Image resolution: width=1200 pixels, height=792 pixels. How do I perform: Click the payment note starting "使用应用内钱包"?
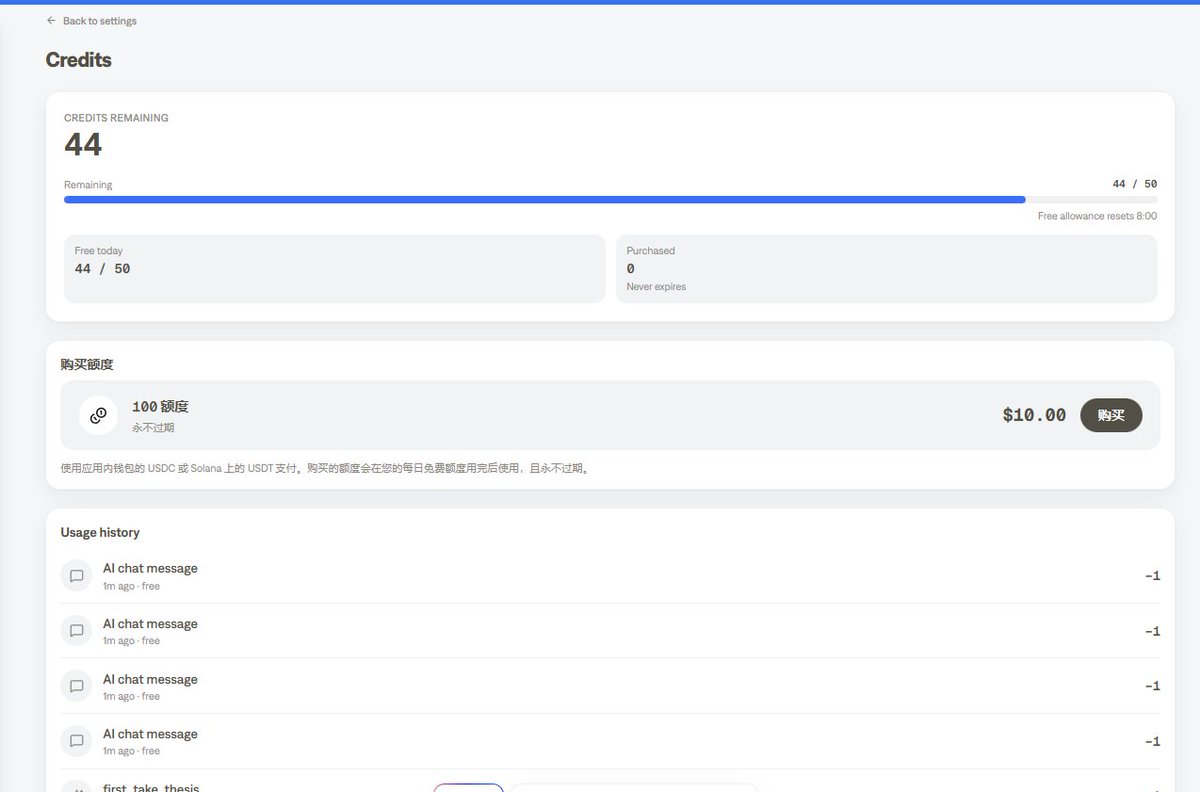coord(327,468)
